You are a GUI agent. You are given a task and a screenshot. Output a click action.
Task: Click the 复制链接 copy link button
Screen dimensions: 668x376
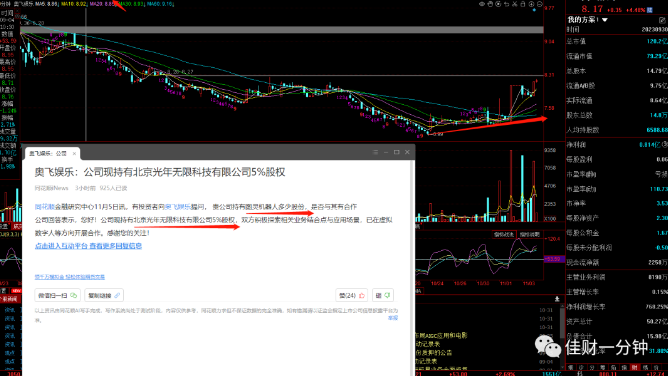click(104, 295)
